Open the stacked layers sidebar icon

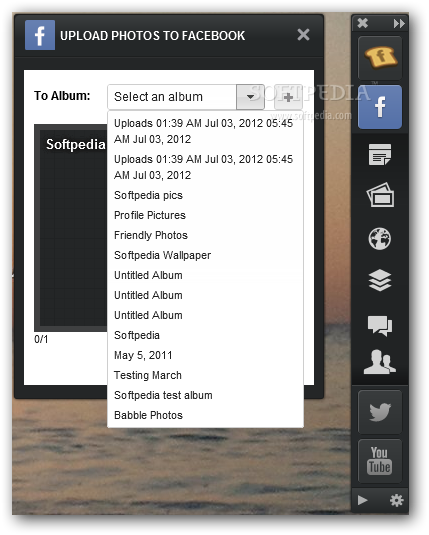click(x=380, y=280)
